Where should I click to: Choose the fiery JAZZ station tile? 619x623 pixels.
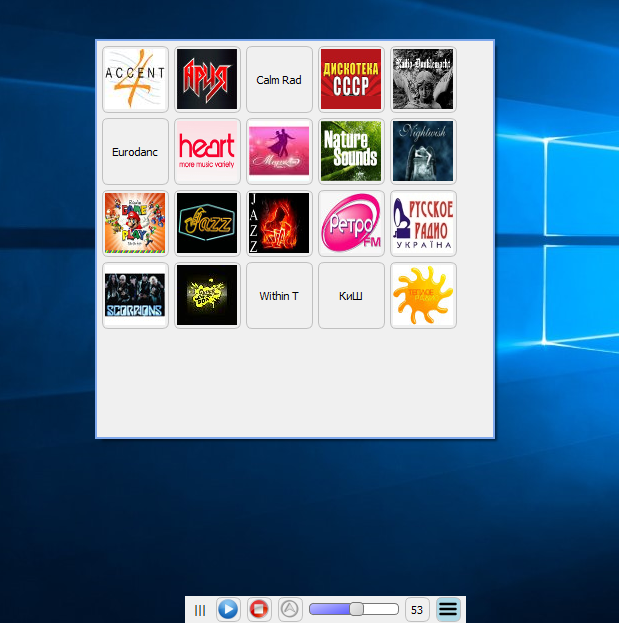(279, 223)
